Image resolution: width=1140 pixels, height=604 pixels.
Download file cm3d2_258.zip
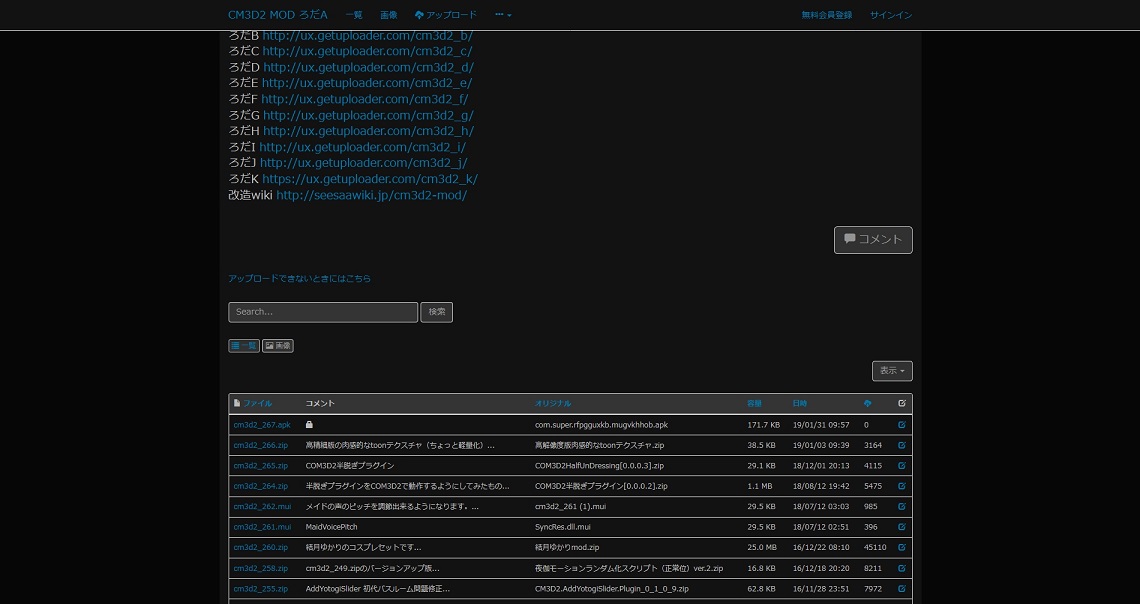[260, 568]
